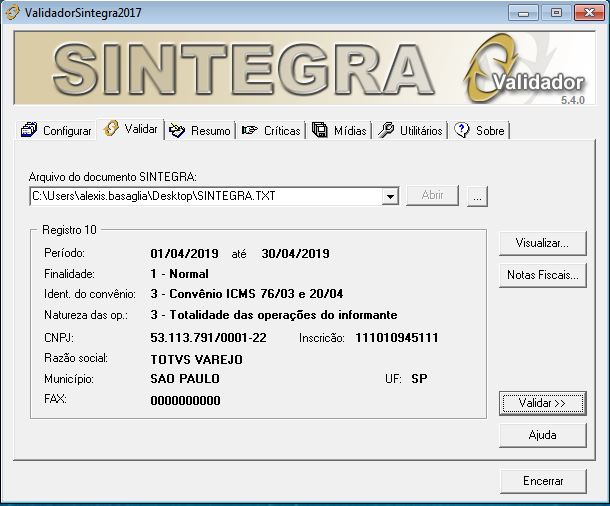This screenshot has width=610, height=506.
Task: Click the ValidadorSintegra2017 title bar icon
Action: tap(12, 12)
